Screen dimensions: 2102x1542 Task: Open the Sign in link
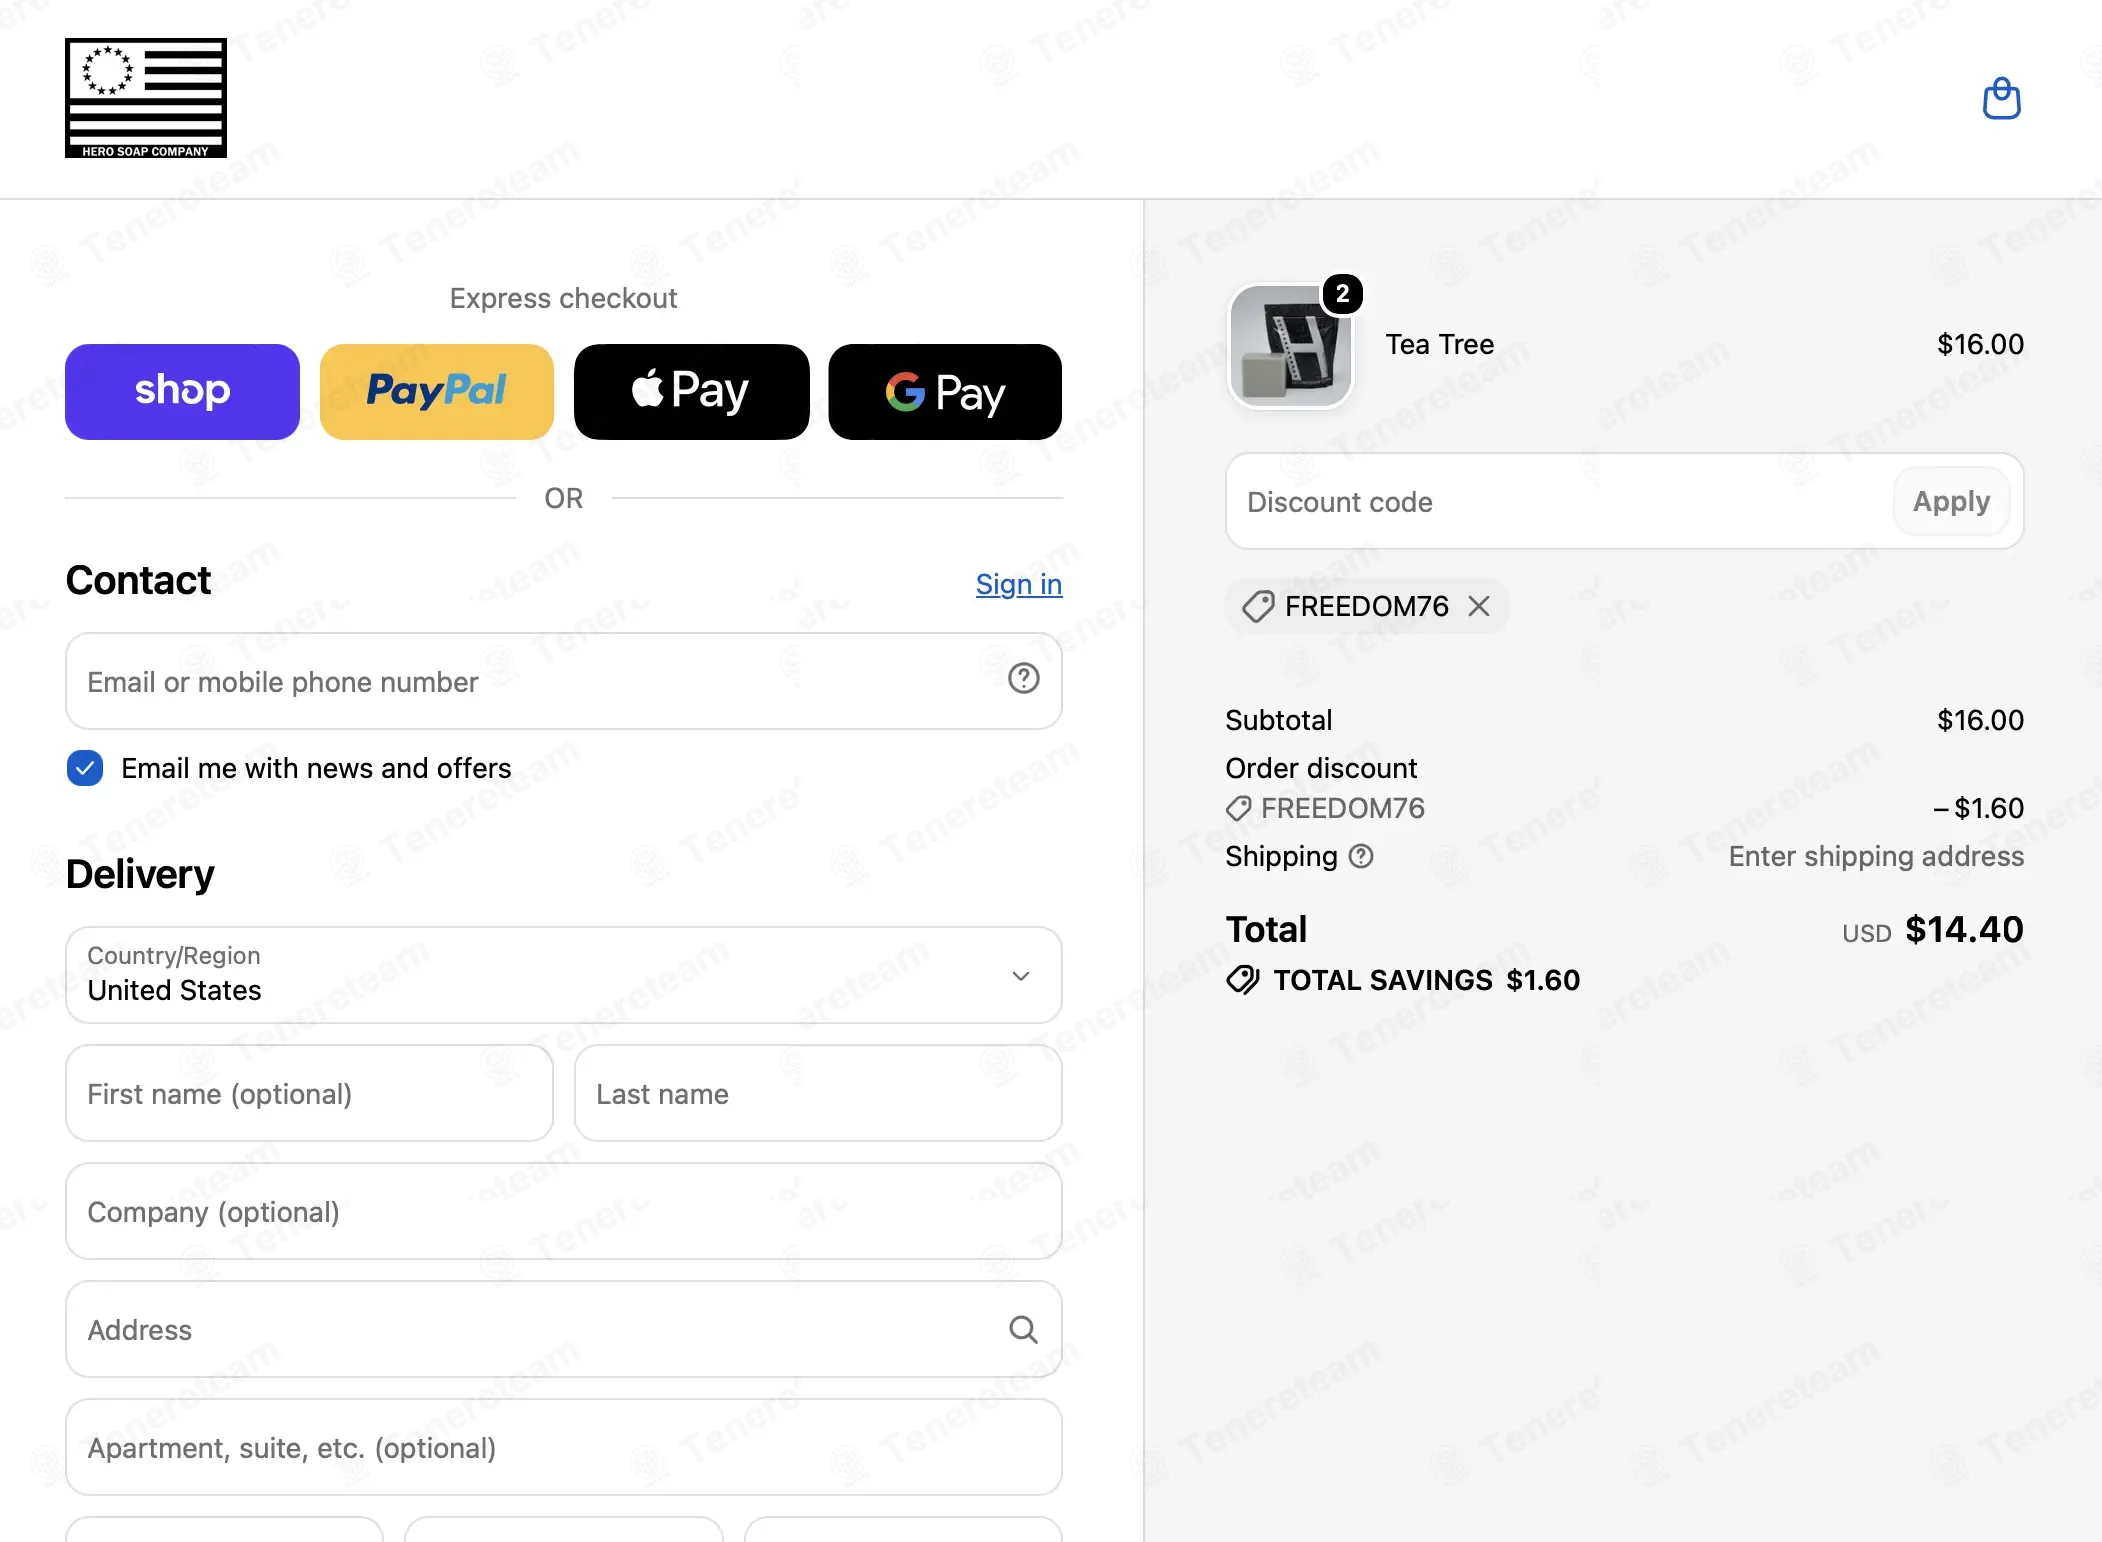1019,584
